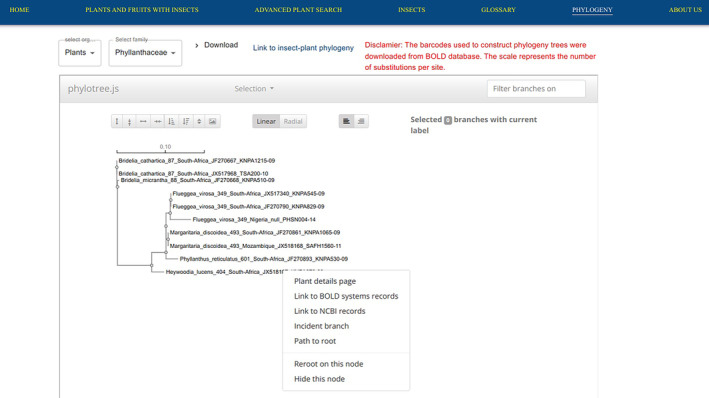Open the Phyllanthaceae family dropdown

pyautogui.click(x=145, y=53)
